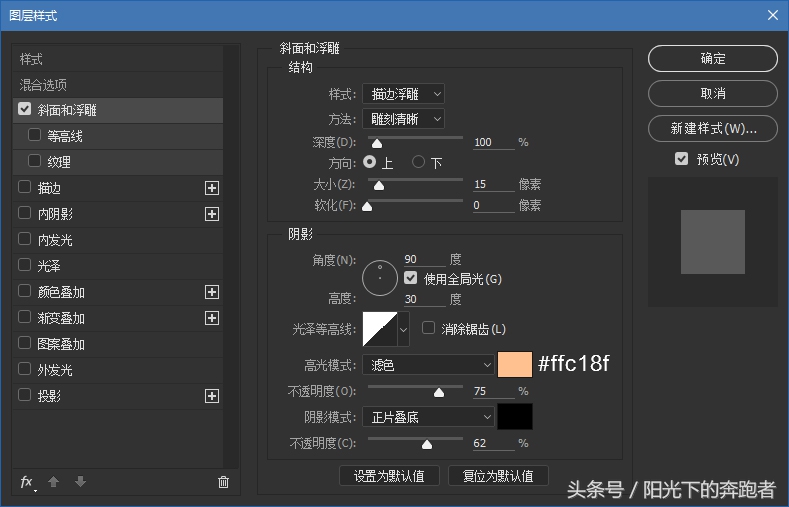Select the 混合选项 item in left list
Viewport: 789px width, 507px height.
pyautogui.click(x=118, y=85)
